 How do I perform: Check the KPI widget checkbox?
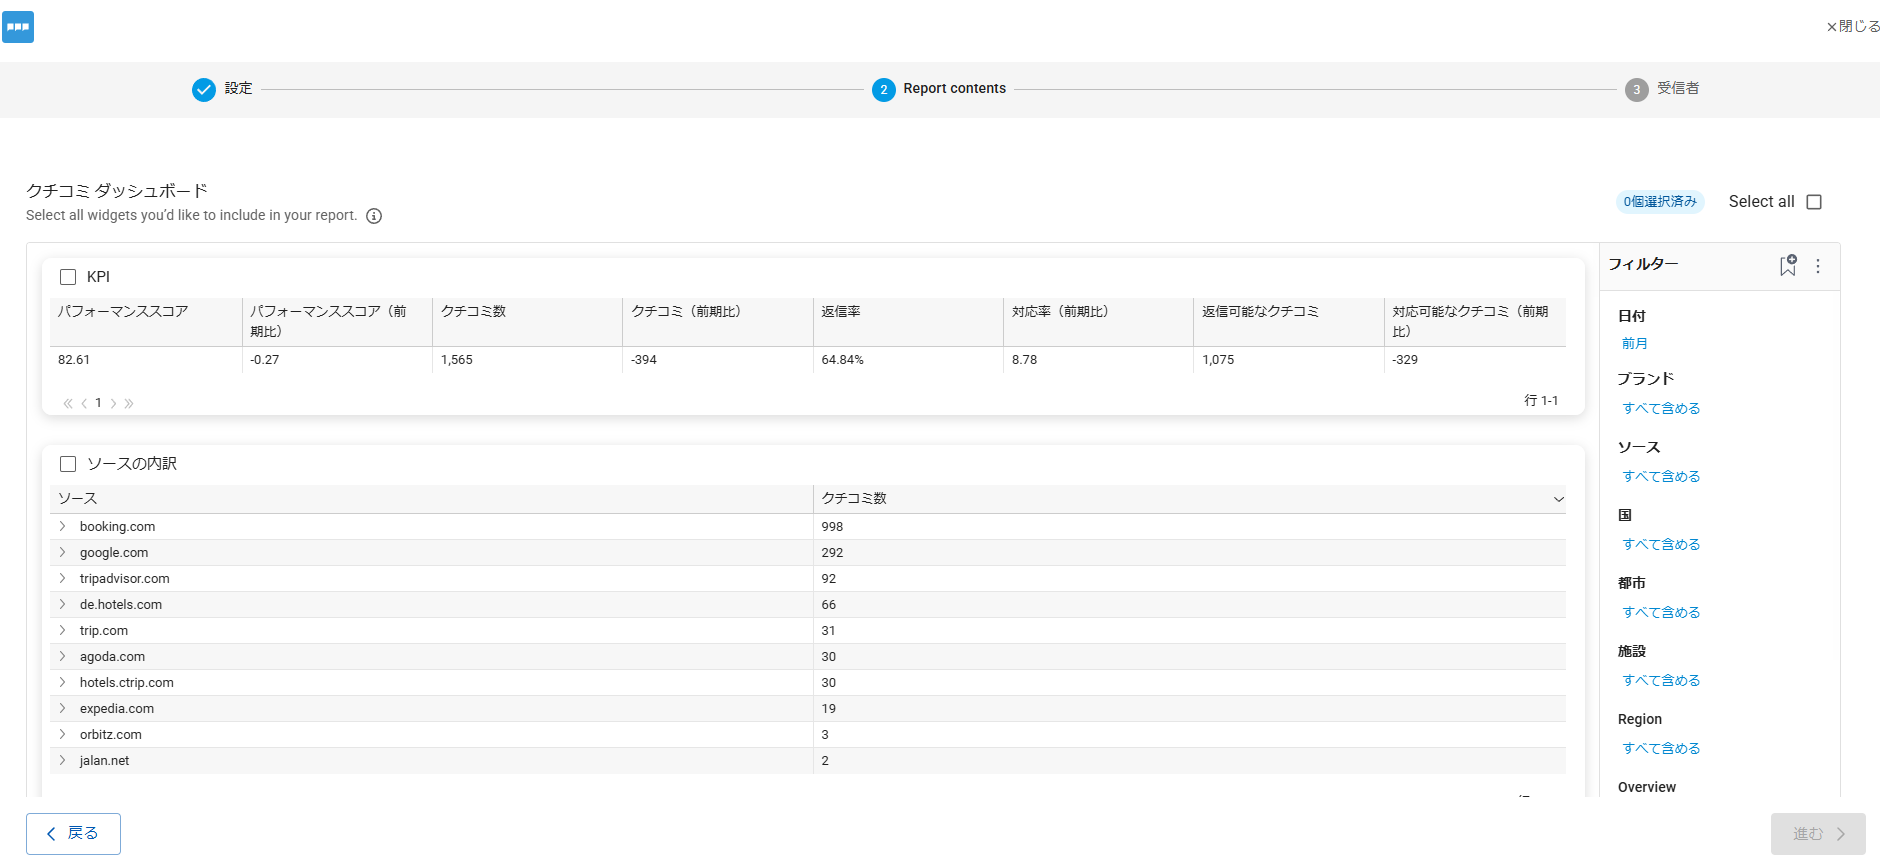click(x=68, y=277)
